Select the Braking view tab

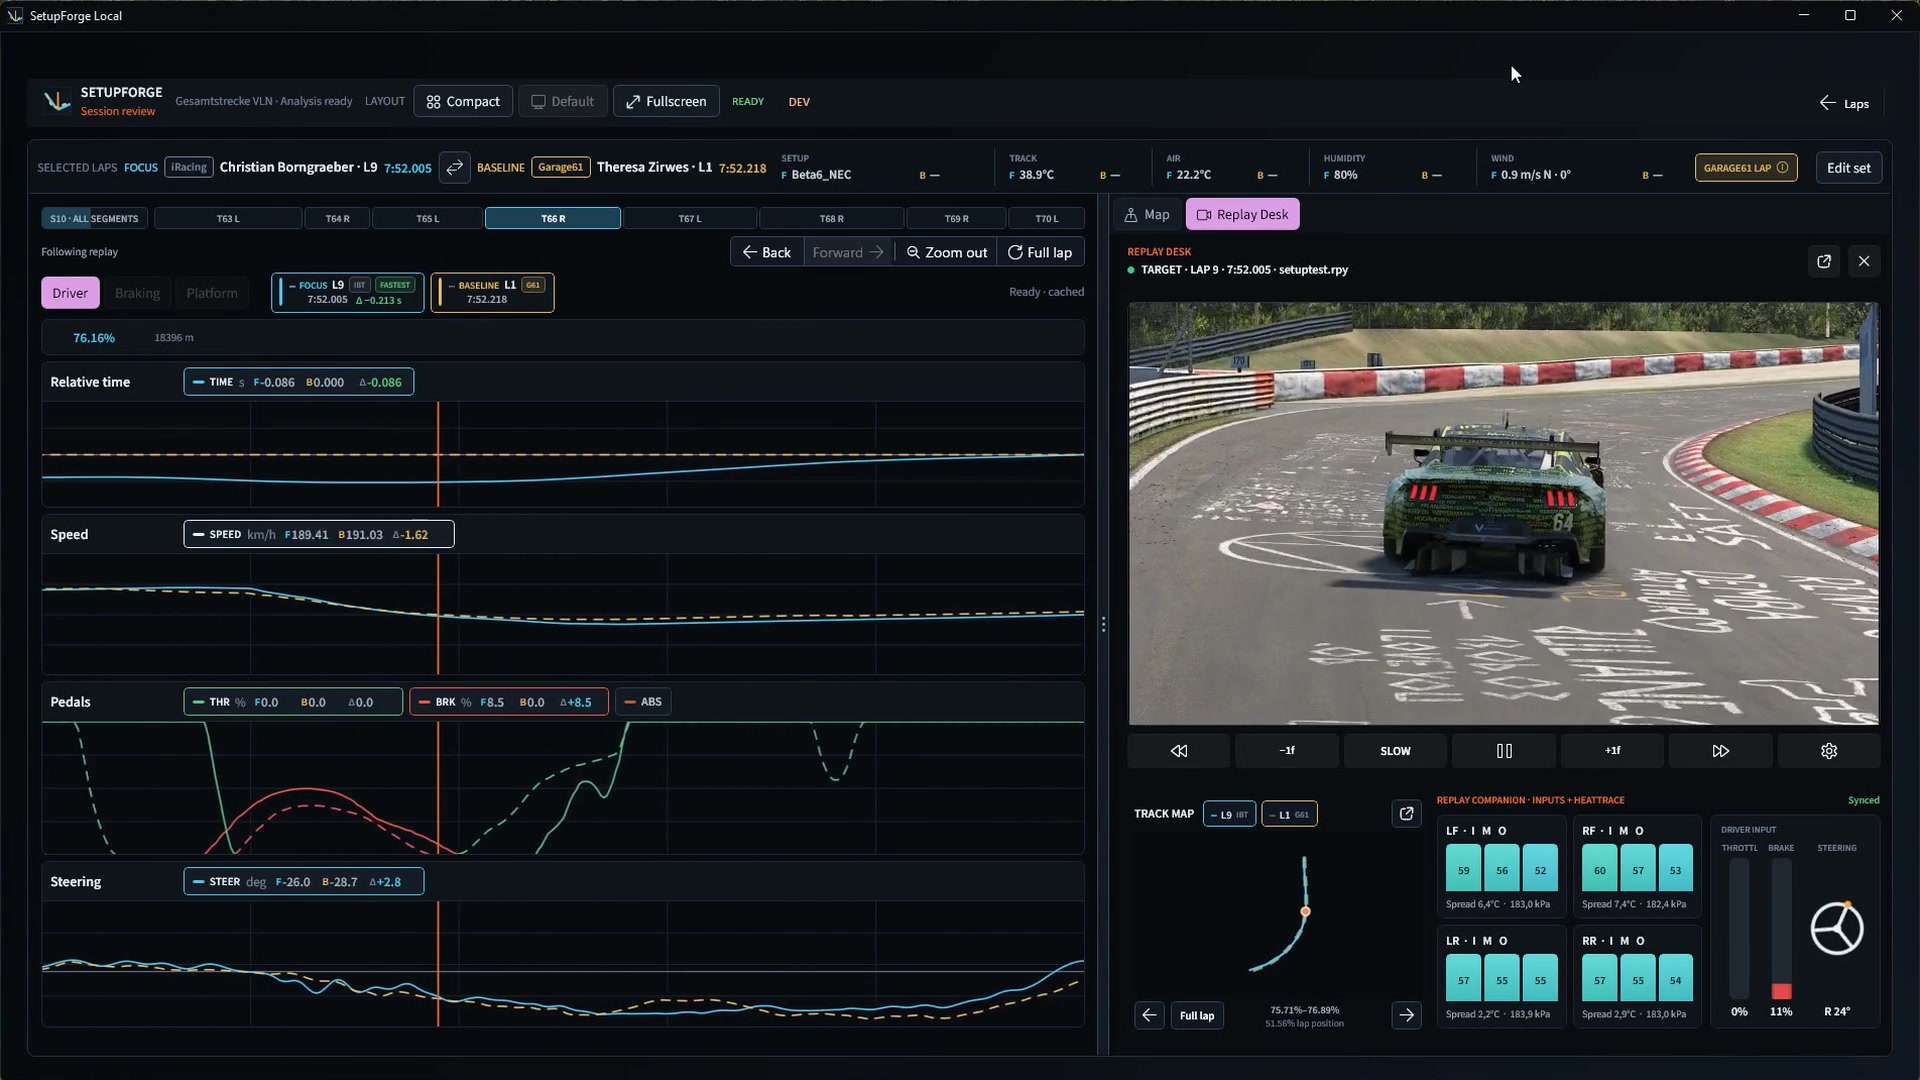137,293
